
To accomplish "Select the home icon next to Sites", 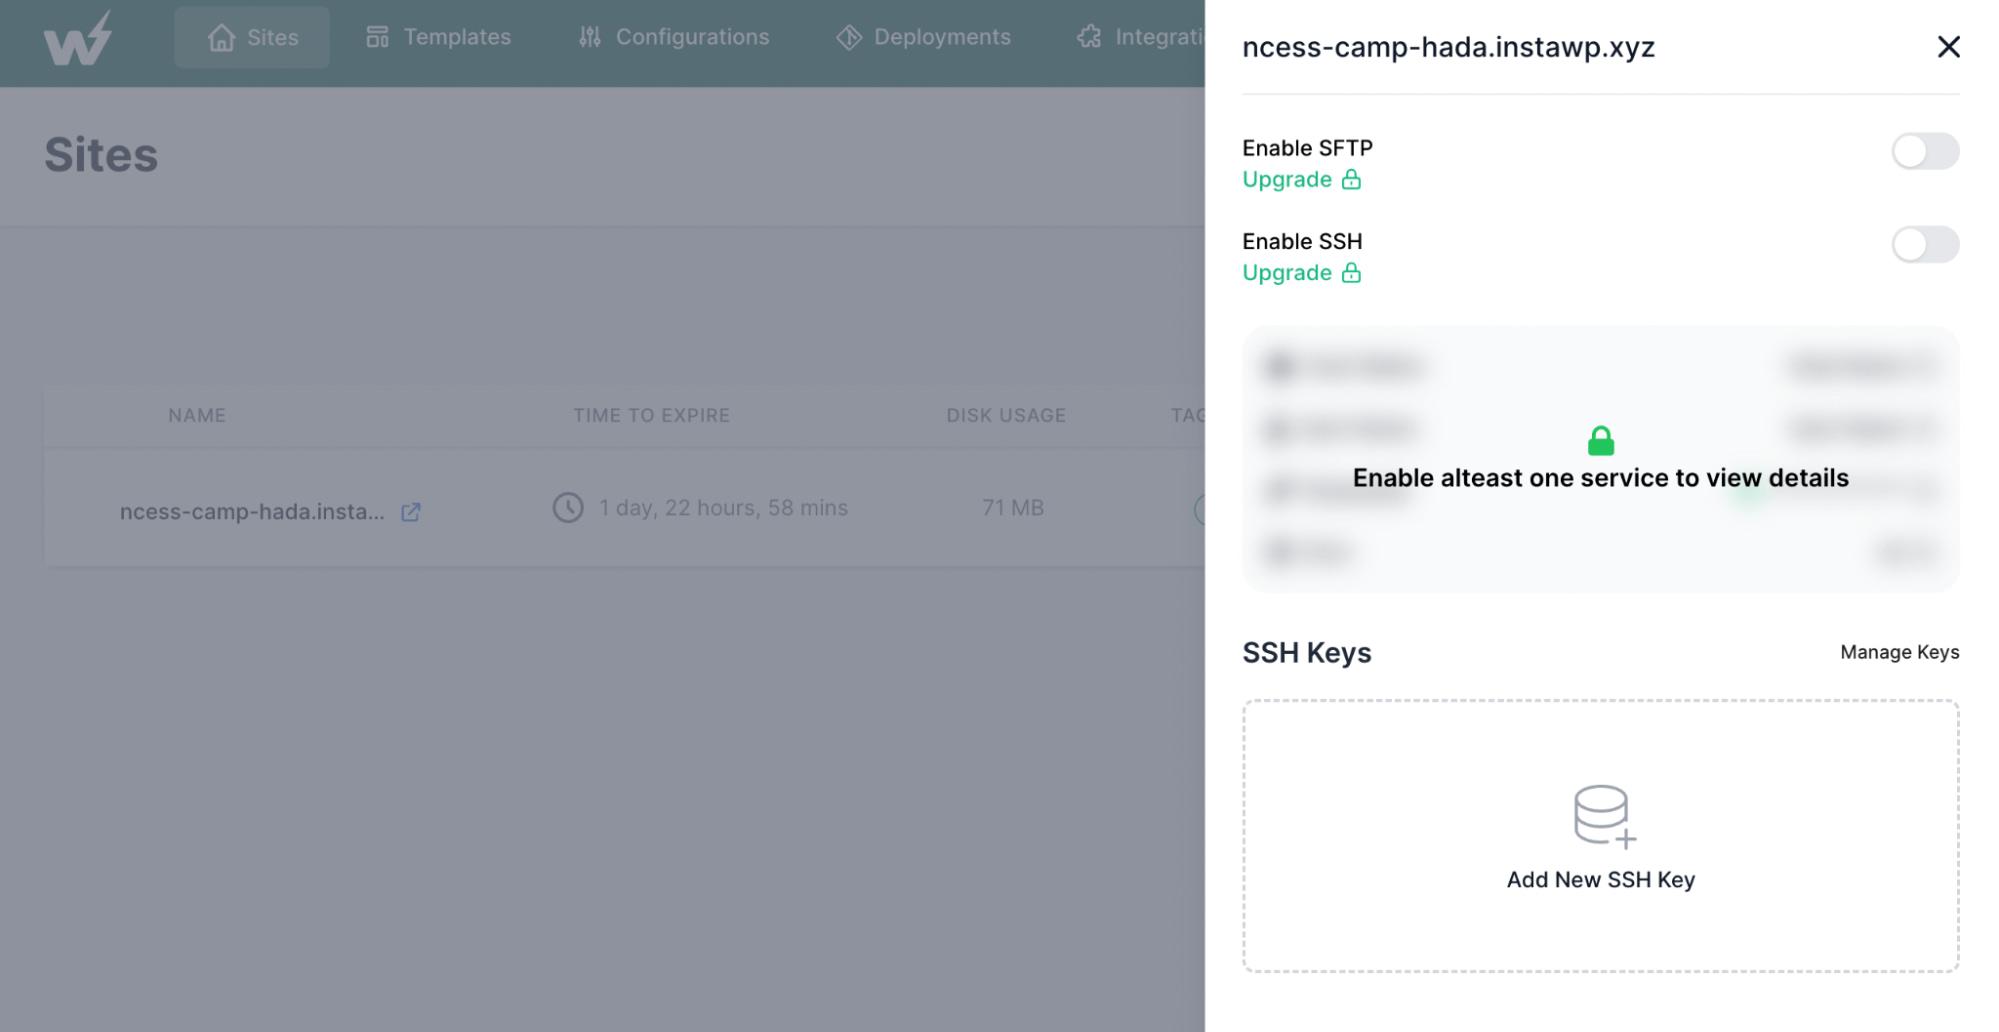I will [x=222, y=37].
